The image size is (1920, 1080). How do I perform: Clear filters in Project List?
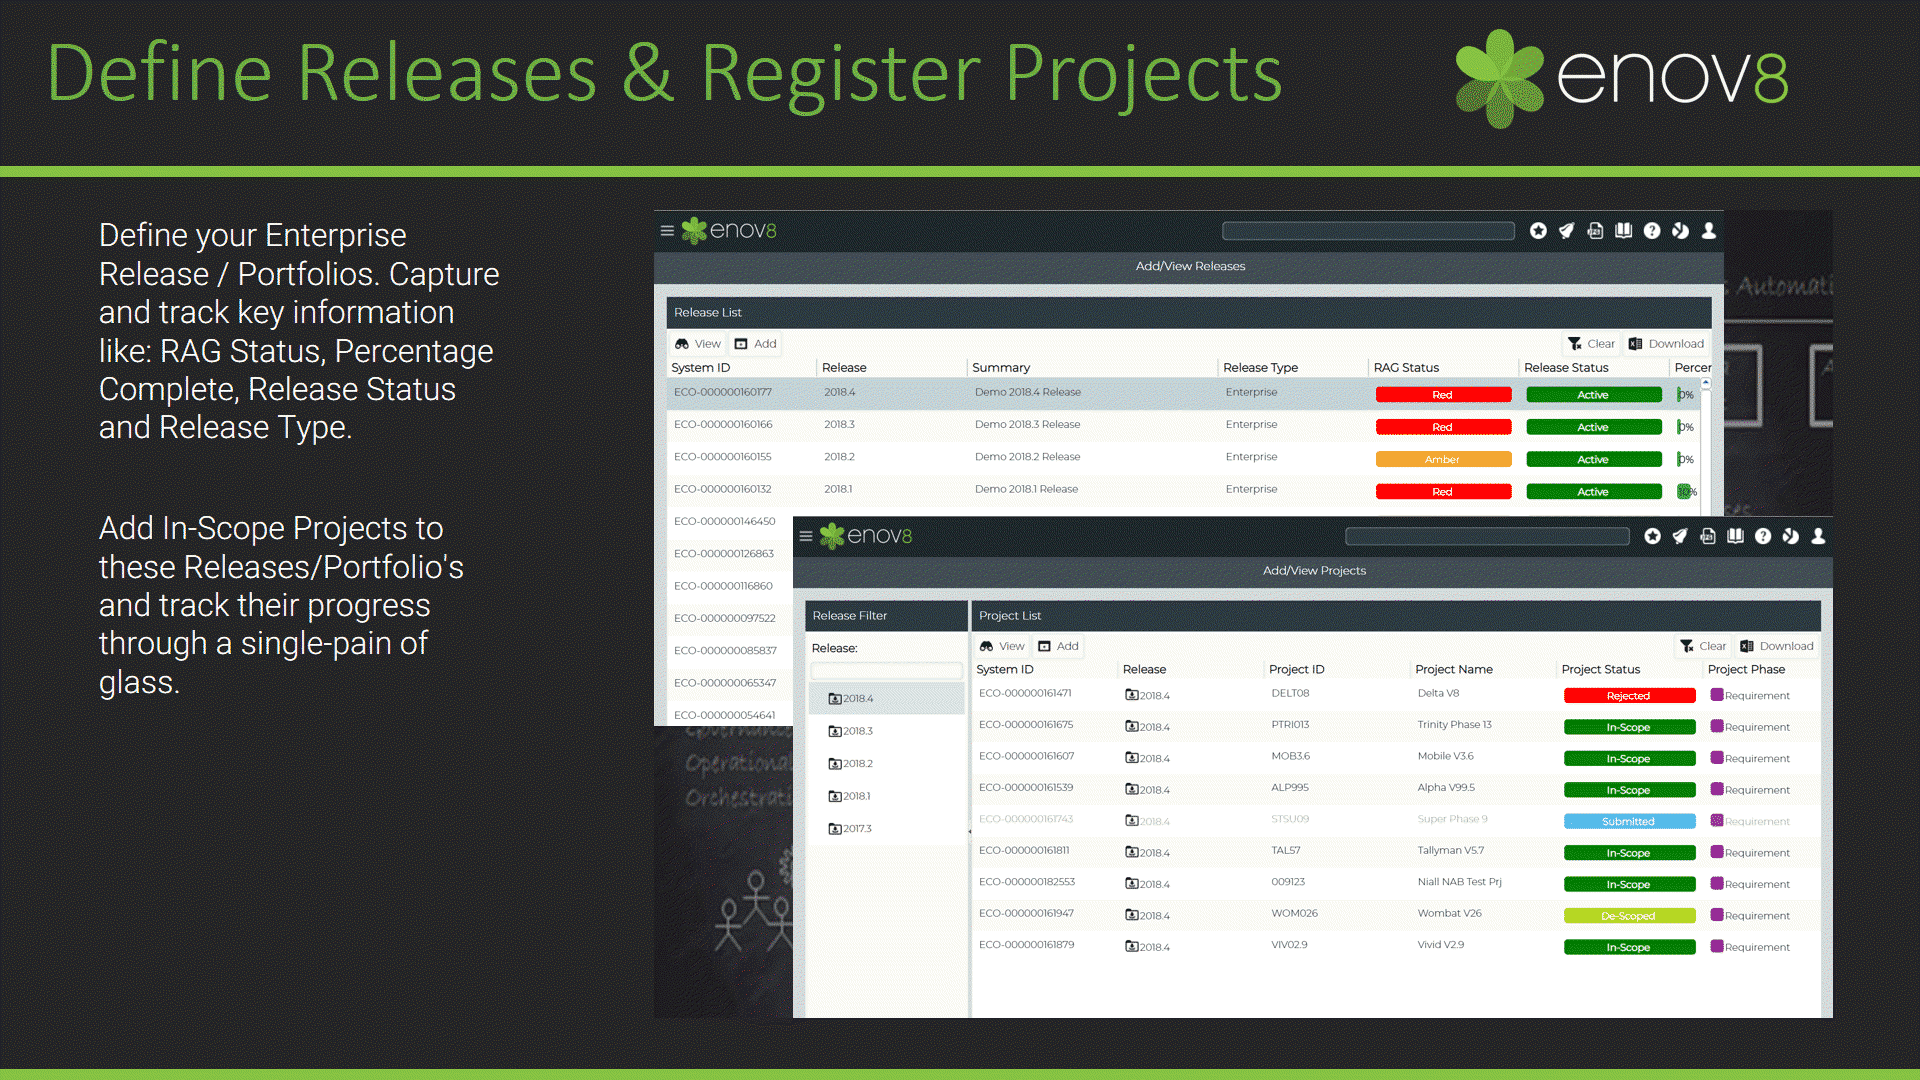tap(1703, 646)
